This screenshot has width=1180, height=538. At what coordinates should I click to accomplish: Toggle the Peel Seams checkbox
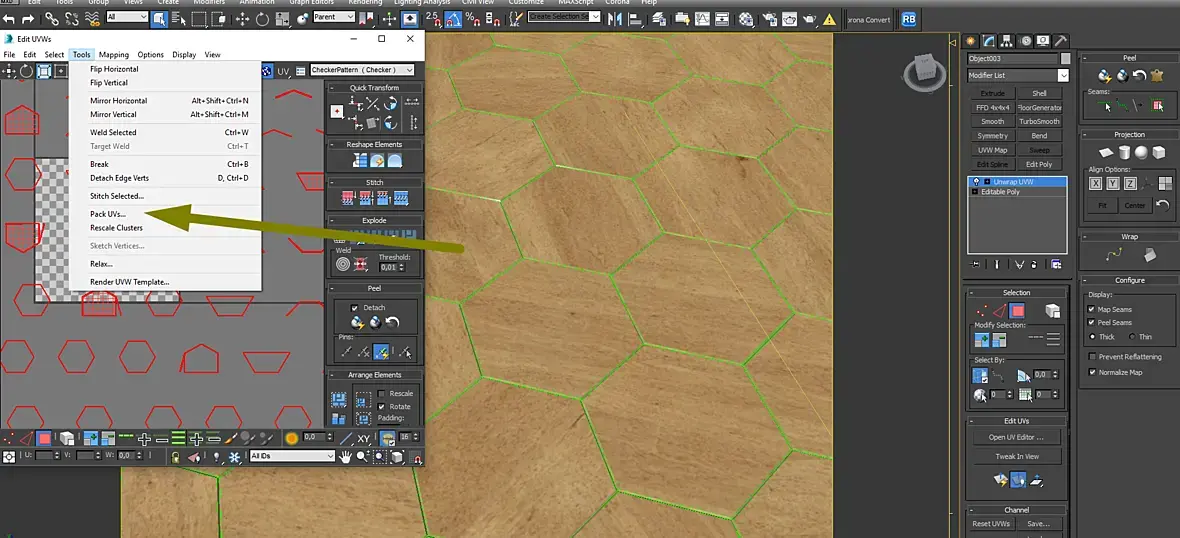pyautogui.click(x=1092, y=323)
